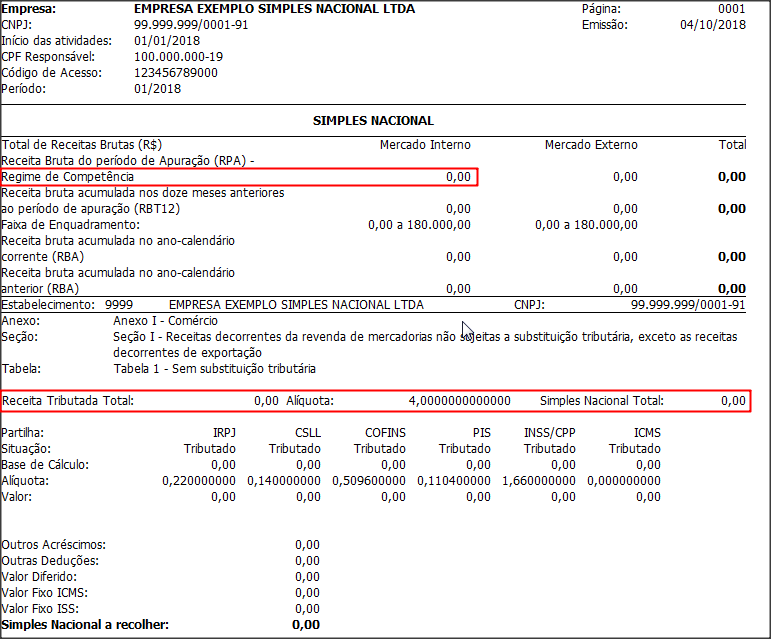This screenshot has width=771, height=639.
Task: Select CSLL aliquot 0,140000000
Action: 284,481
